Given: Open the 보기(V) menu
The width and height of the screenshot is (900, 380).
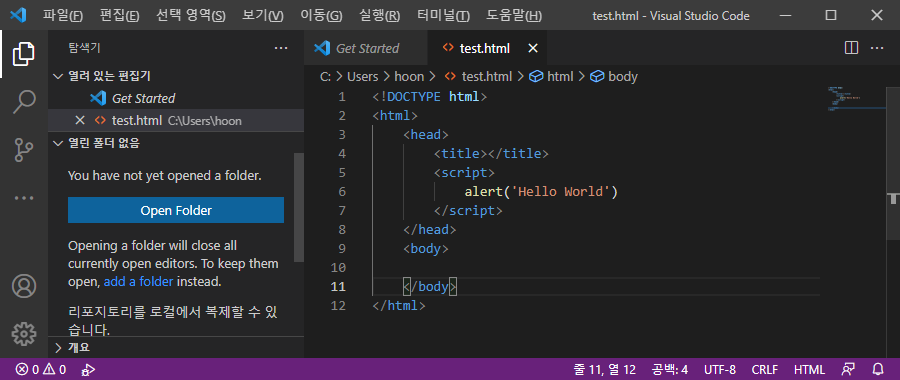Looking at the screenshot, I should coord(263,15).
